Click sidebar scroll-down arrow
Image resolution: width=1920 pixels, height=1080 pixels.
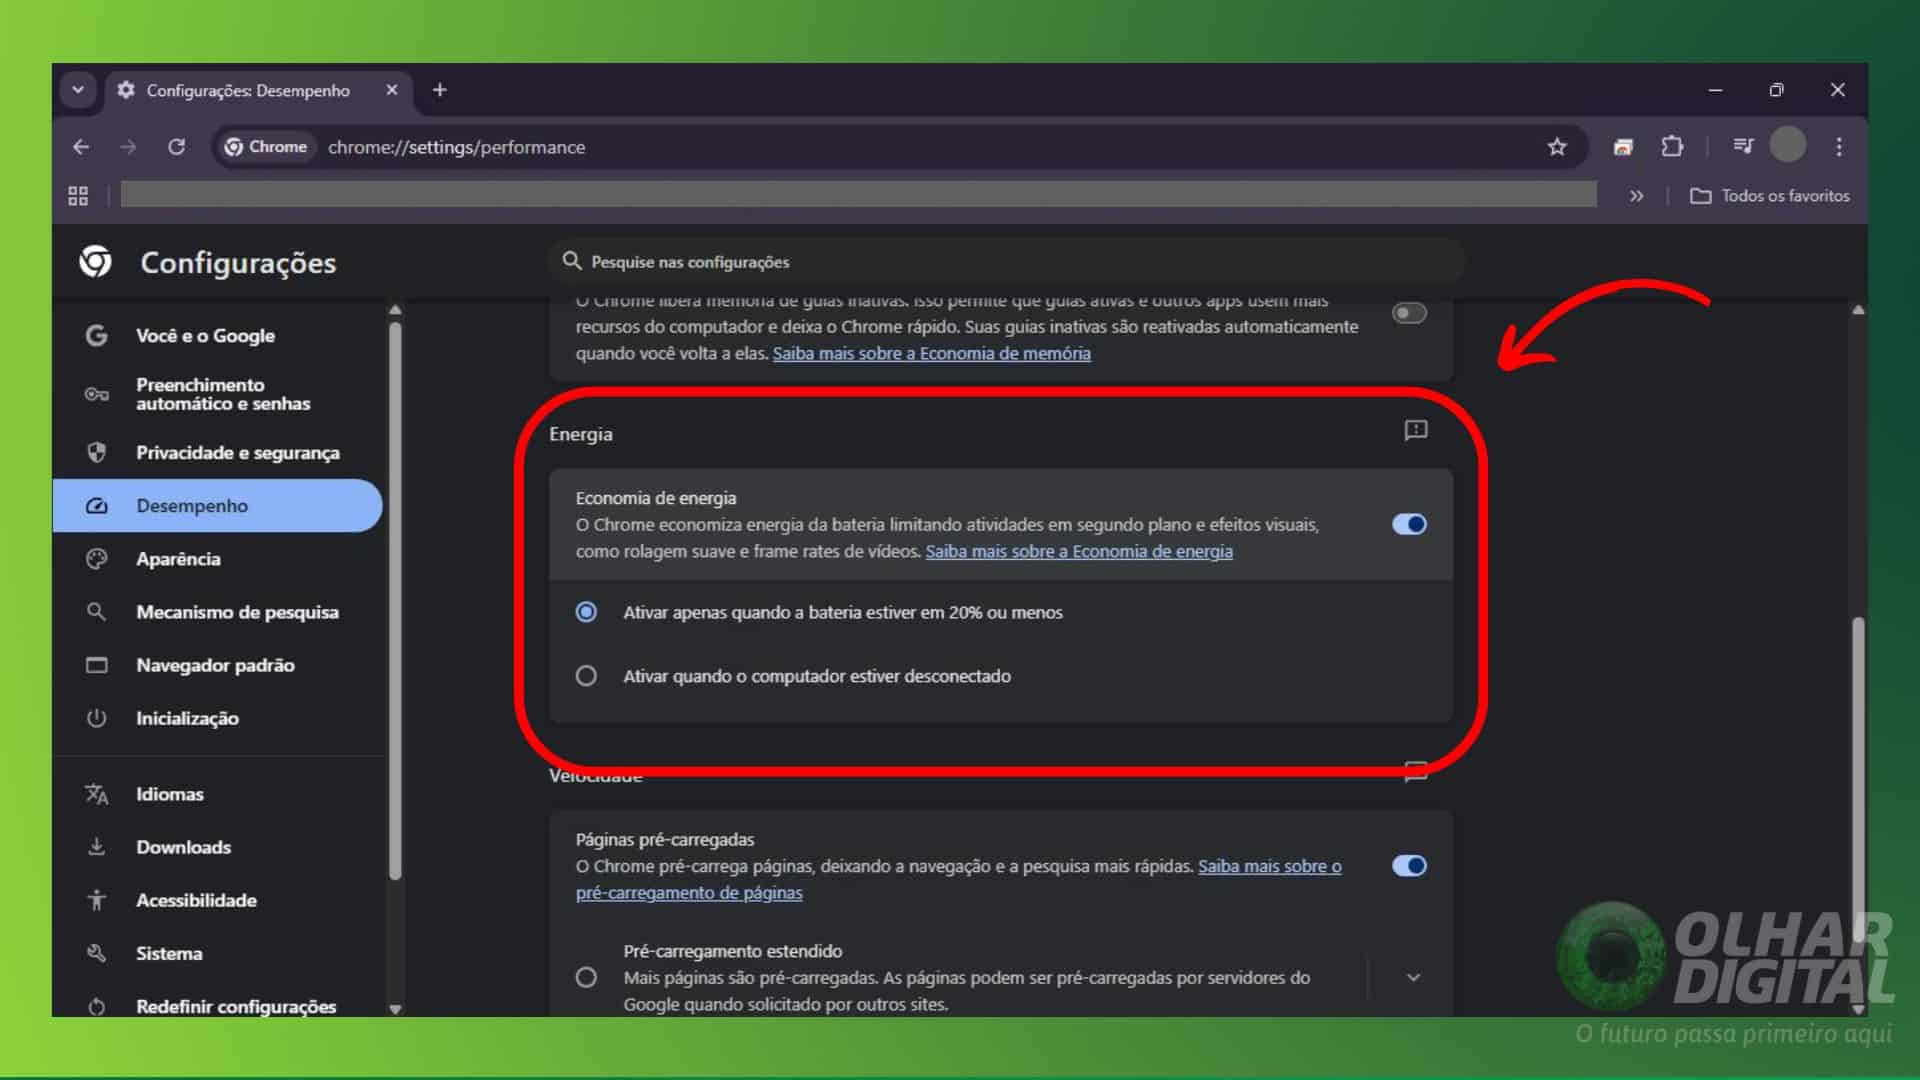[395, 1009]
